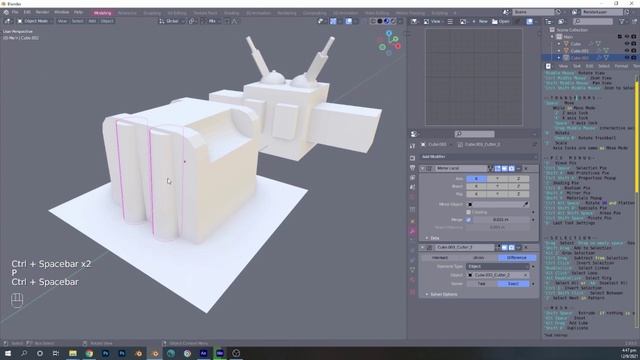Open the Object Data properties tab

point(413,270)
